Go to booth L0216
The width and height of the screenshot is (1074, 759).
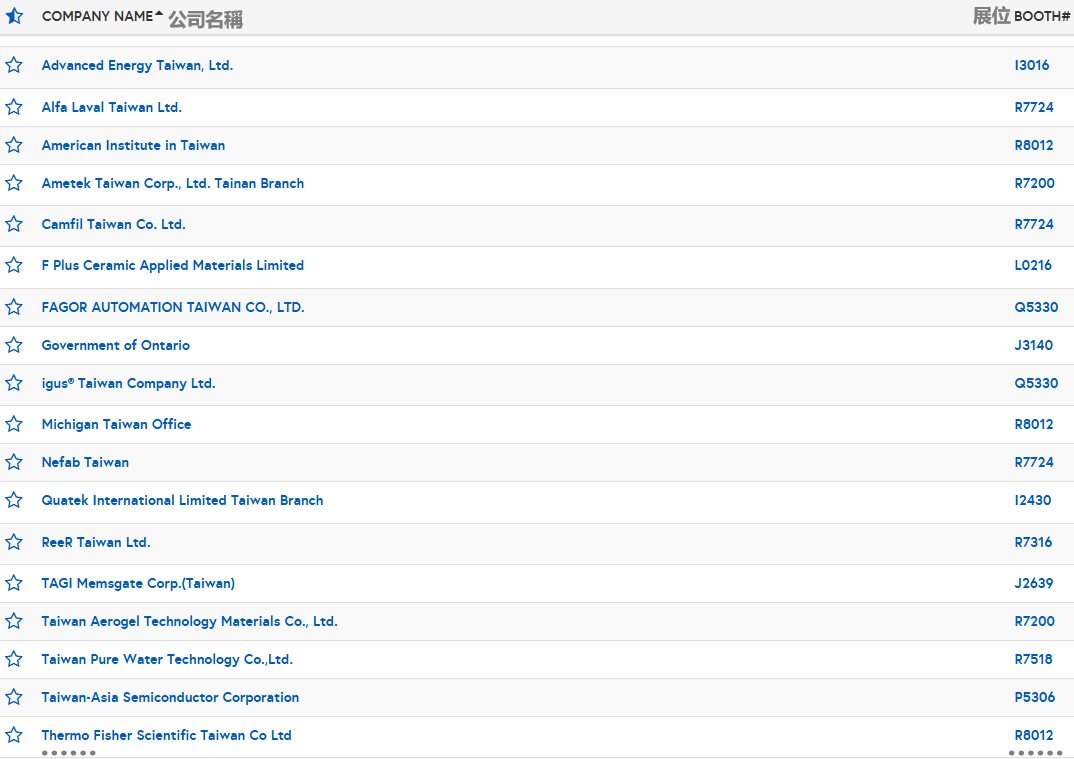point(1033,265)
